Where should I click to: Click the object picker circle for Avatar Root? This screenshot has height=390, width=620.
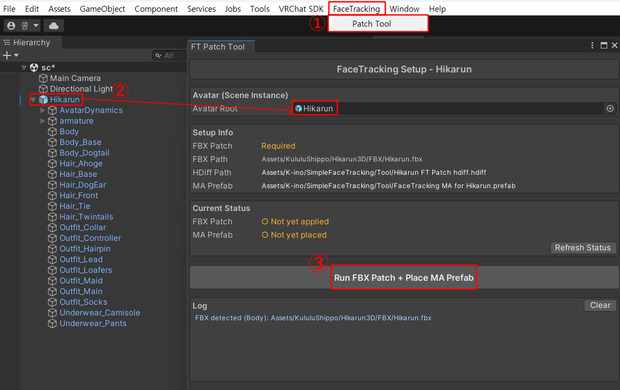pyautogui.click(x=610, y=108)
